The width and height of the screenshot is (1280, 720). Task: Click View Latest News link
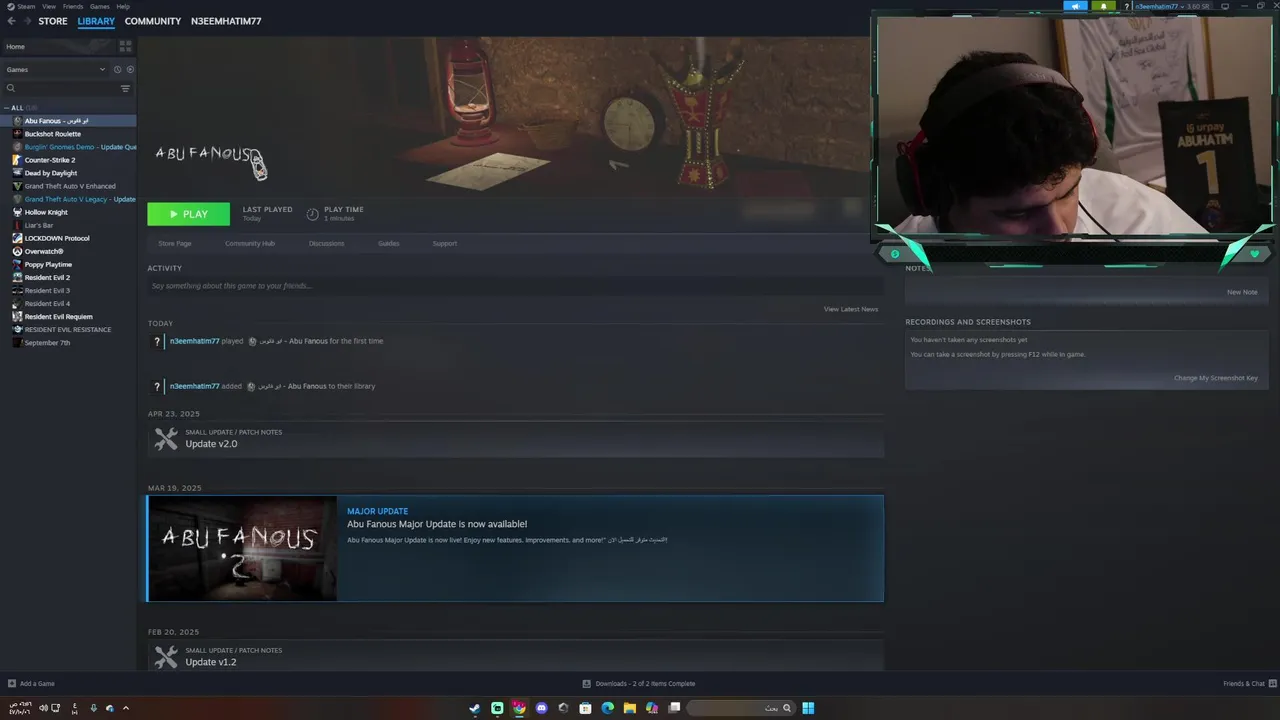[851, 309]
